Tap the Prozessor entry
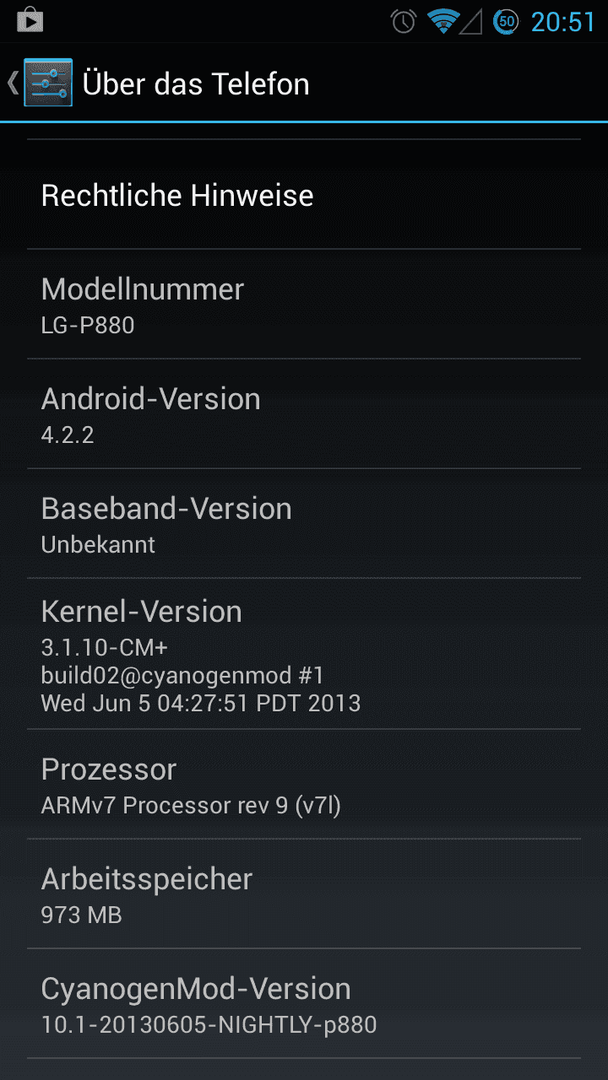This screenshot has width=608, height=1080. pos(304,784)
